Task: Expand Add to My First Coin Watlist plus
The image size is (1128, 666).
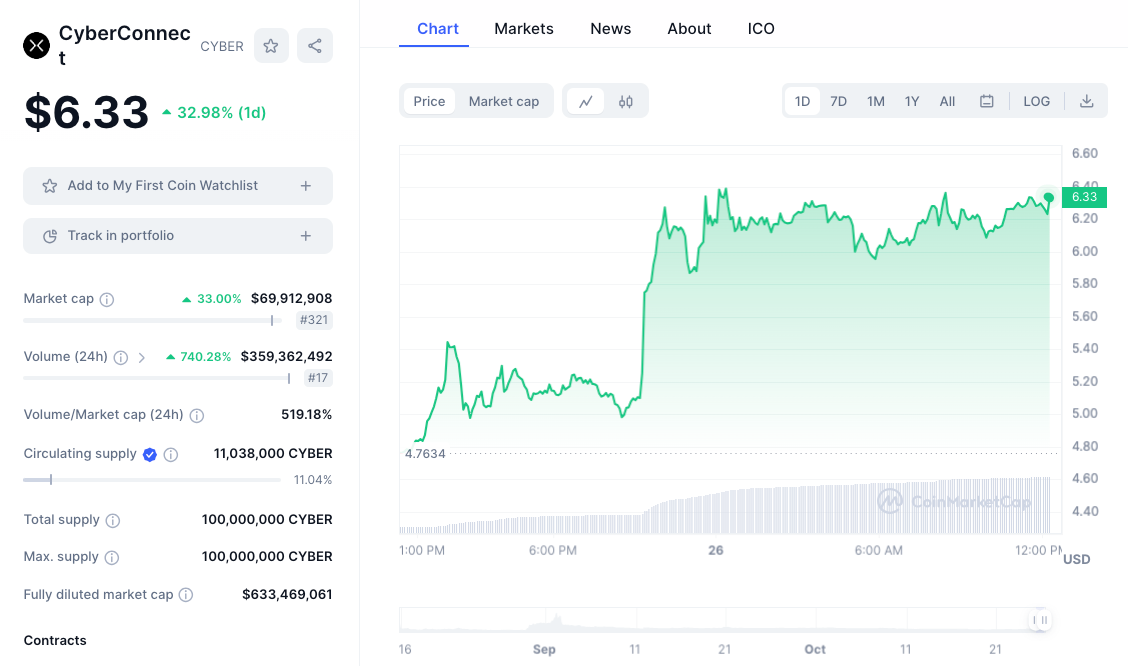Action: coord(306,186)
